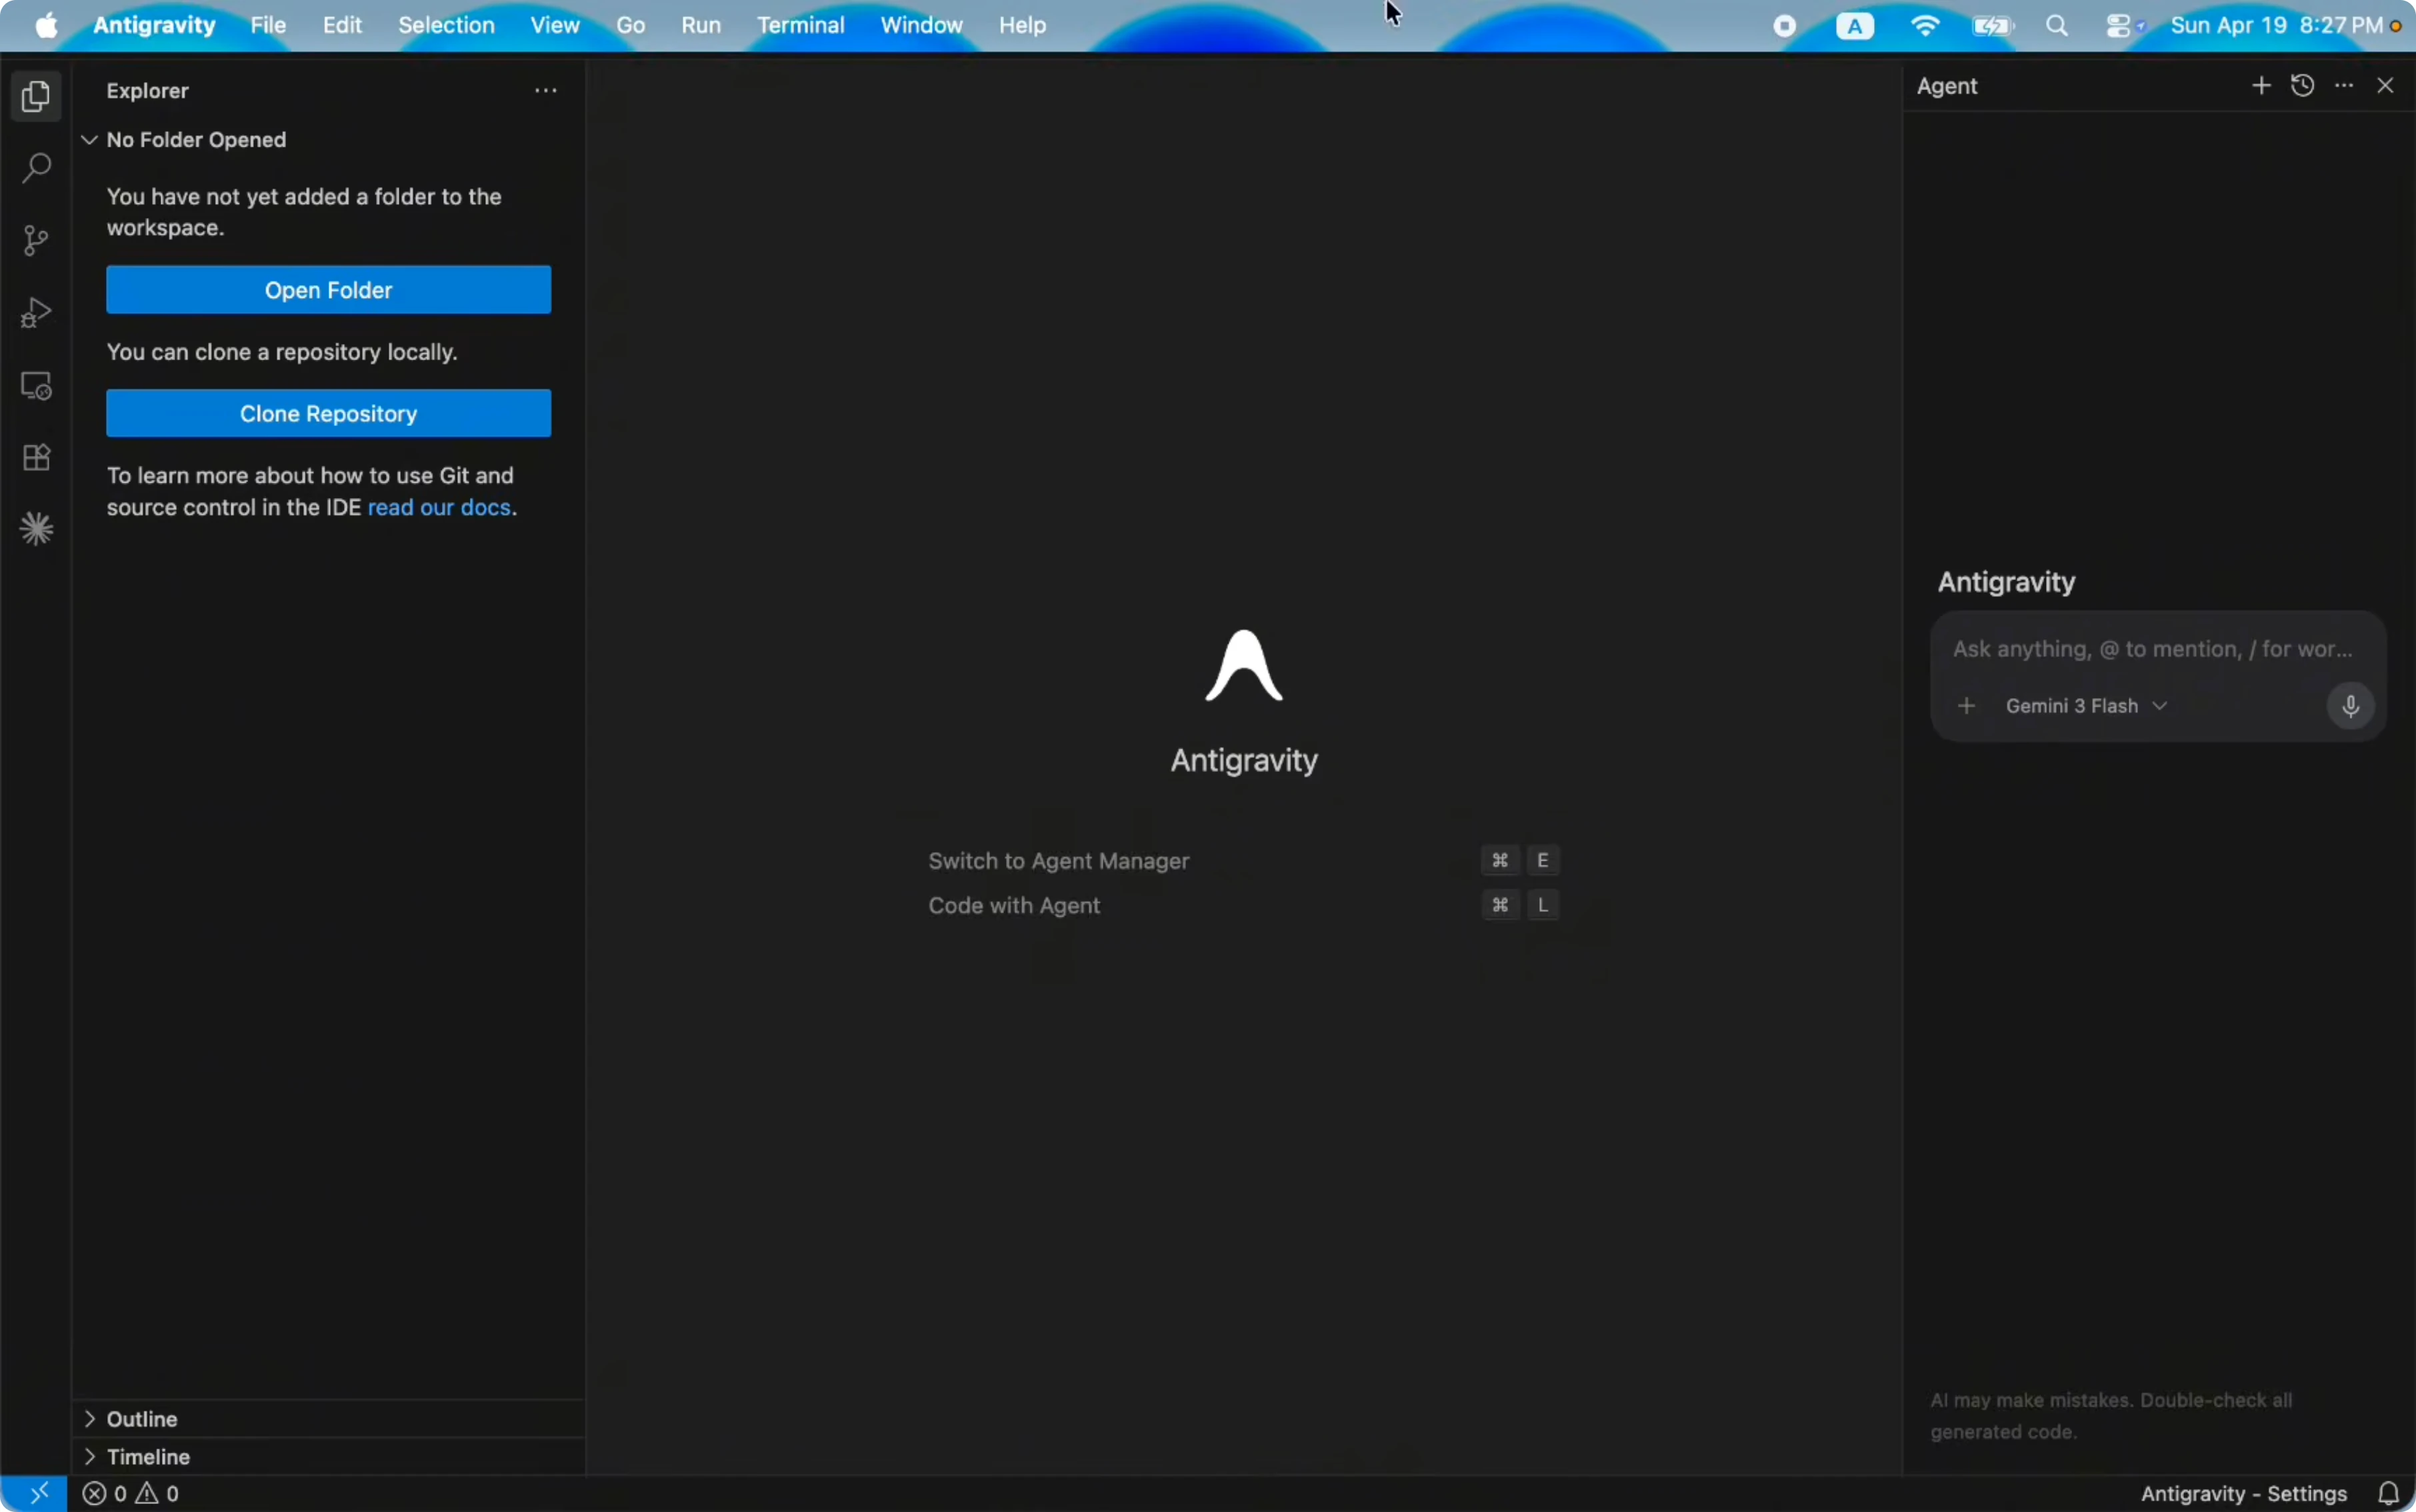Click the Wi-Fi status icon

[1924, 26]
